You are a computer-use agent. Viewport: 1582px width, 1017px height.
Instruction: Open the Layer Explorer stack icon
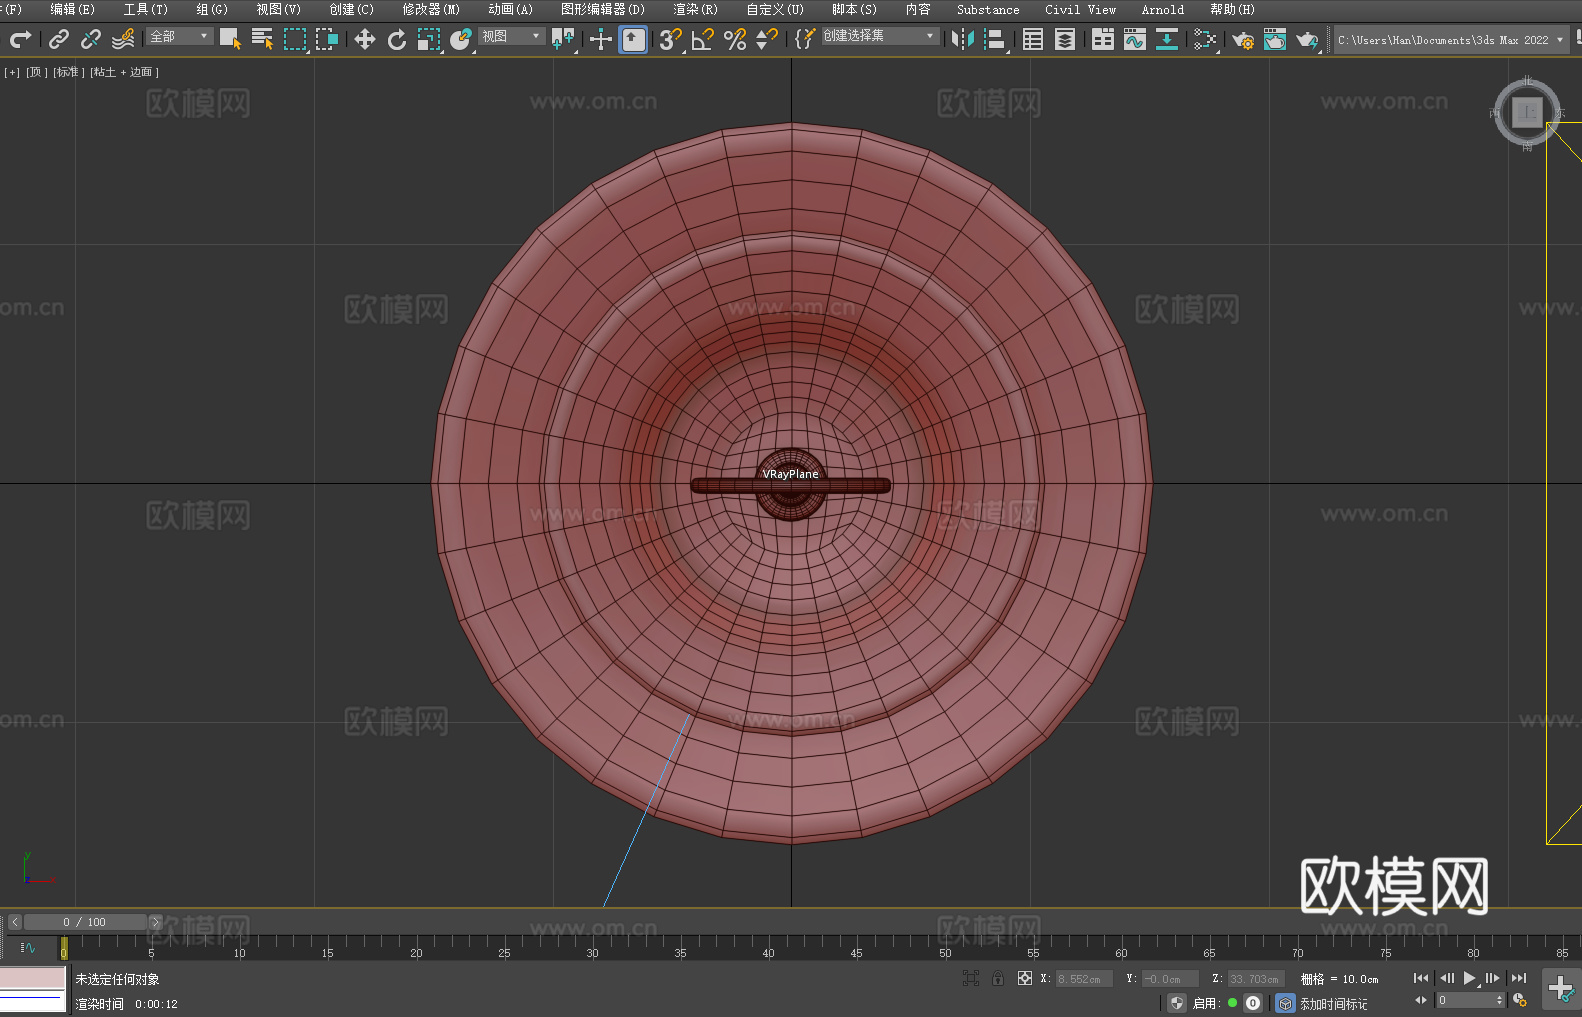(x=1065, y=39)
